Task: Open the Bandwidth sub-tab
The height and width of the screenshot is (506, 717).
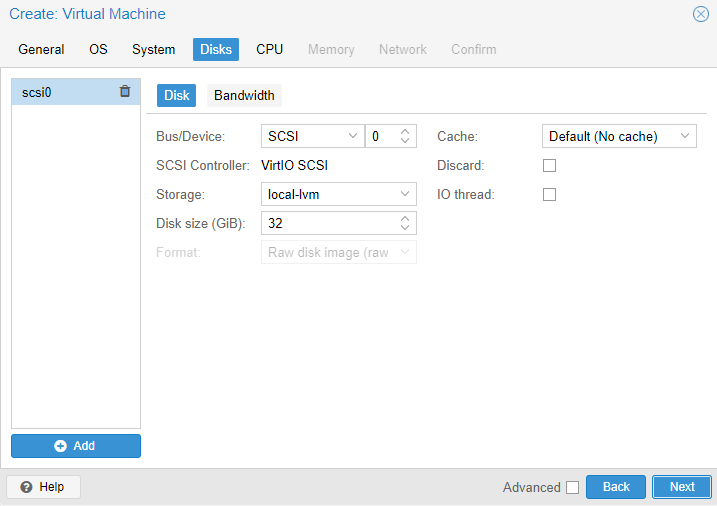Action: [244, 95]
